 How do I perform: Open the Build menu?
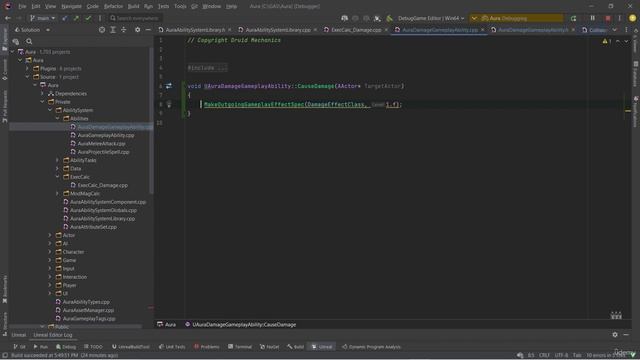[x=133, y=6]
